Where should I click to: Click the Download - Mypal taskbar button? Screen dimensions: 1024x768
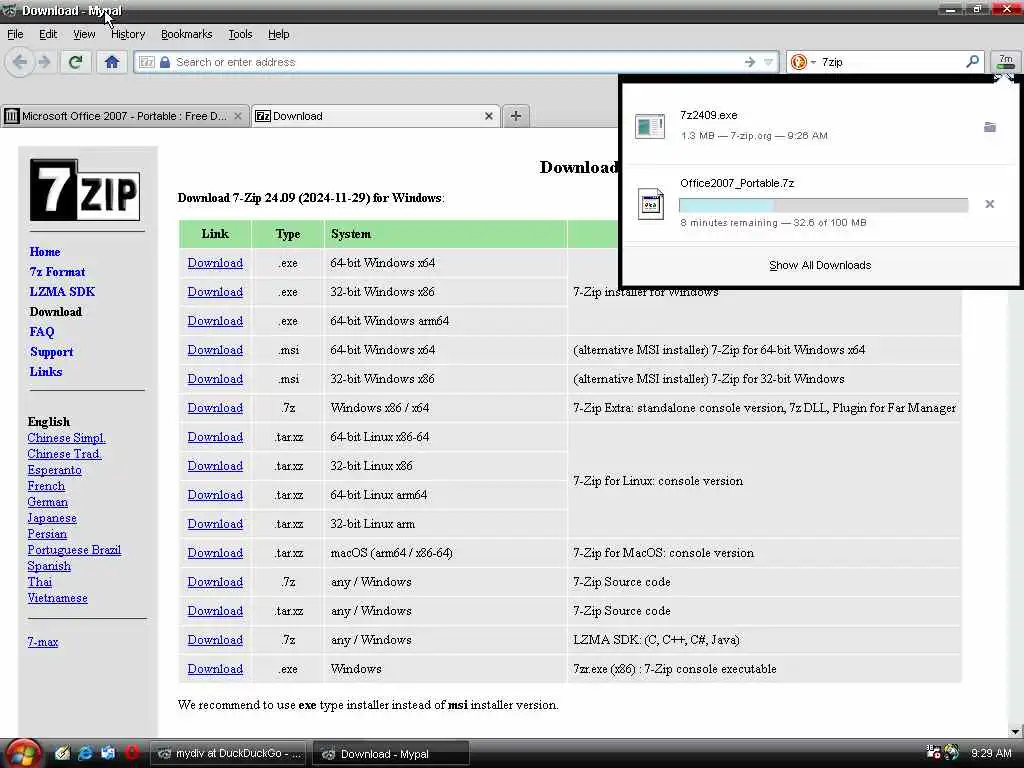(x=391, y=754)
